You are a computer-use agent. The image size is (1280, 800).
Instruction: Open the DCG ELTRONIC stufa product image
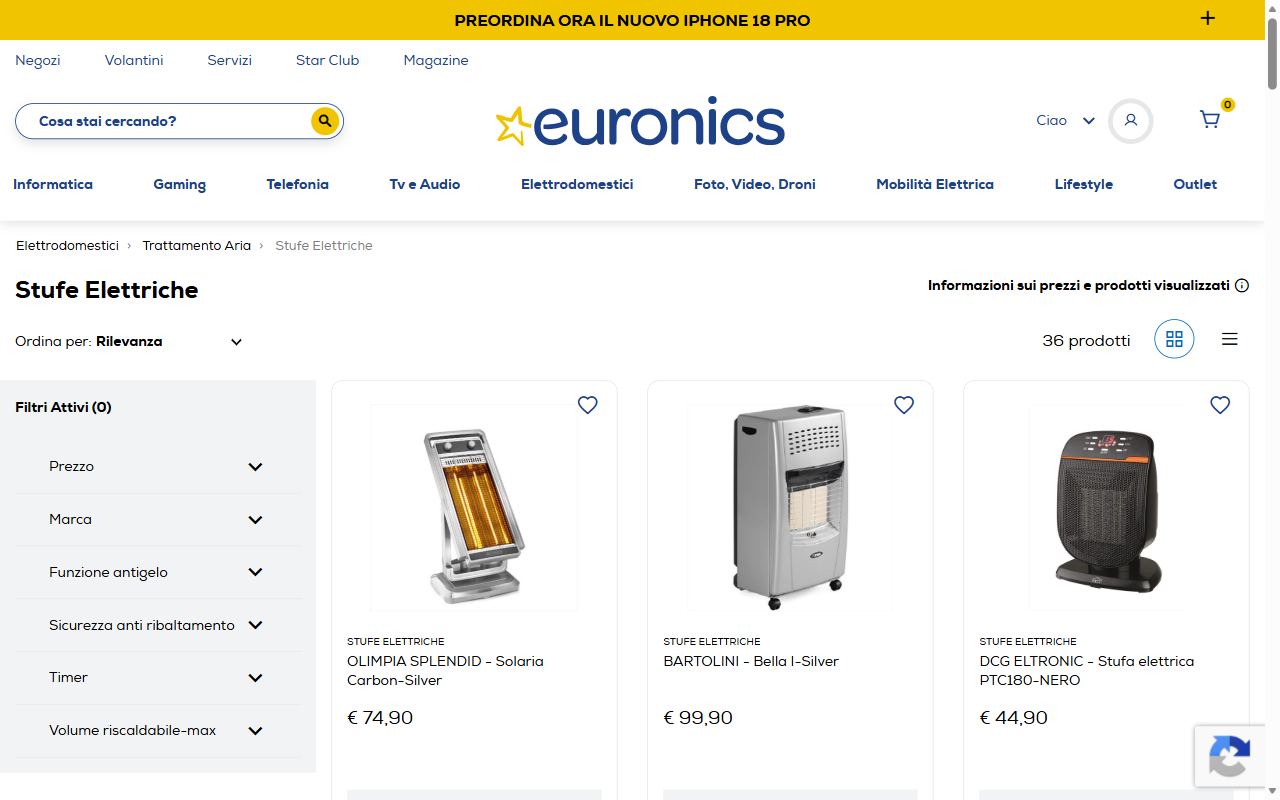click(1106, 508)
